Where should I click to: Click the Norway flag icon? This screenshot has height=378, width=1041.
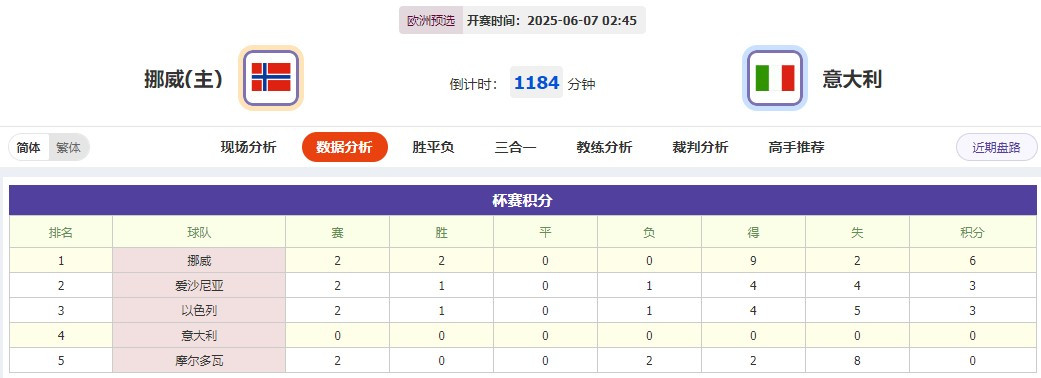click(x=271, y=78)
